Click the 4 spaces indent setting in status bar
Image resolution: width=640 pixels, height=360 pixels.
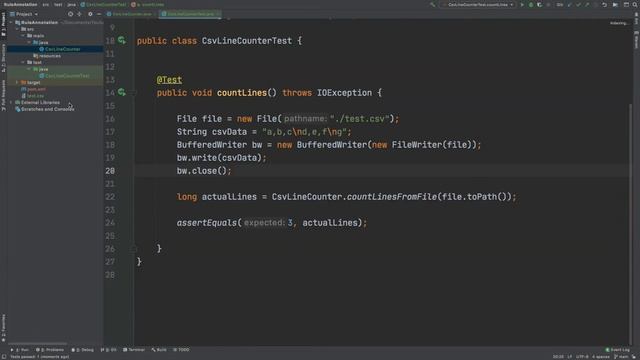pos(601,357)
